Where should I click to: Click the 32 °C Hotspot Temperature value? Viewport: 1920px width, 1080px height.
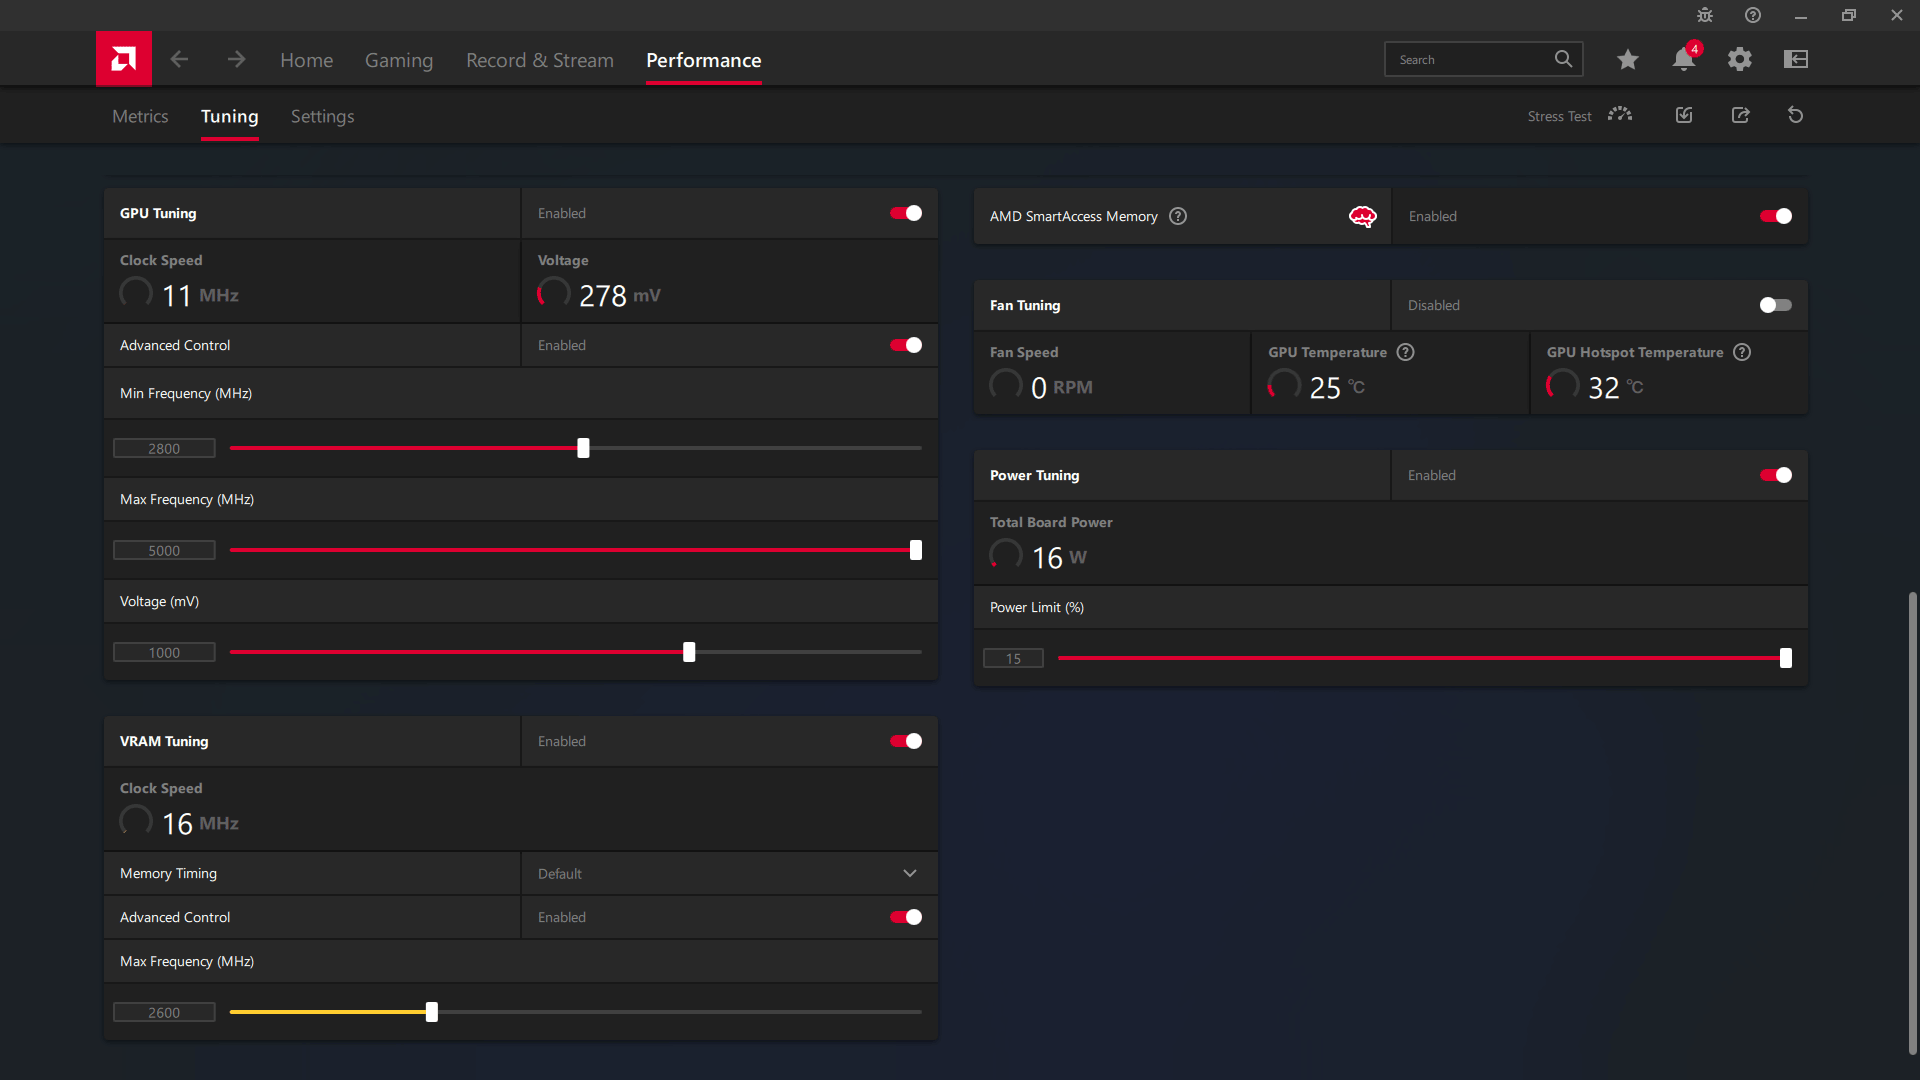tap(1615, 387)
